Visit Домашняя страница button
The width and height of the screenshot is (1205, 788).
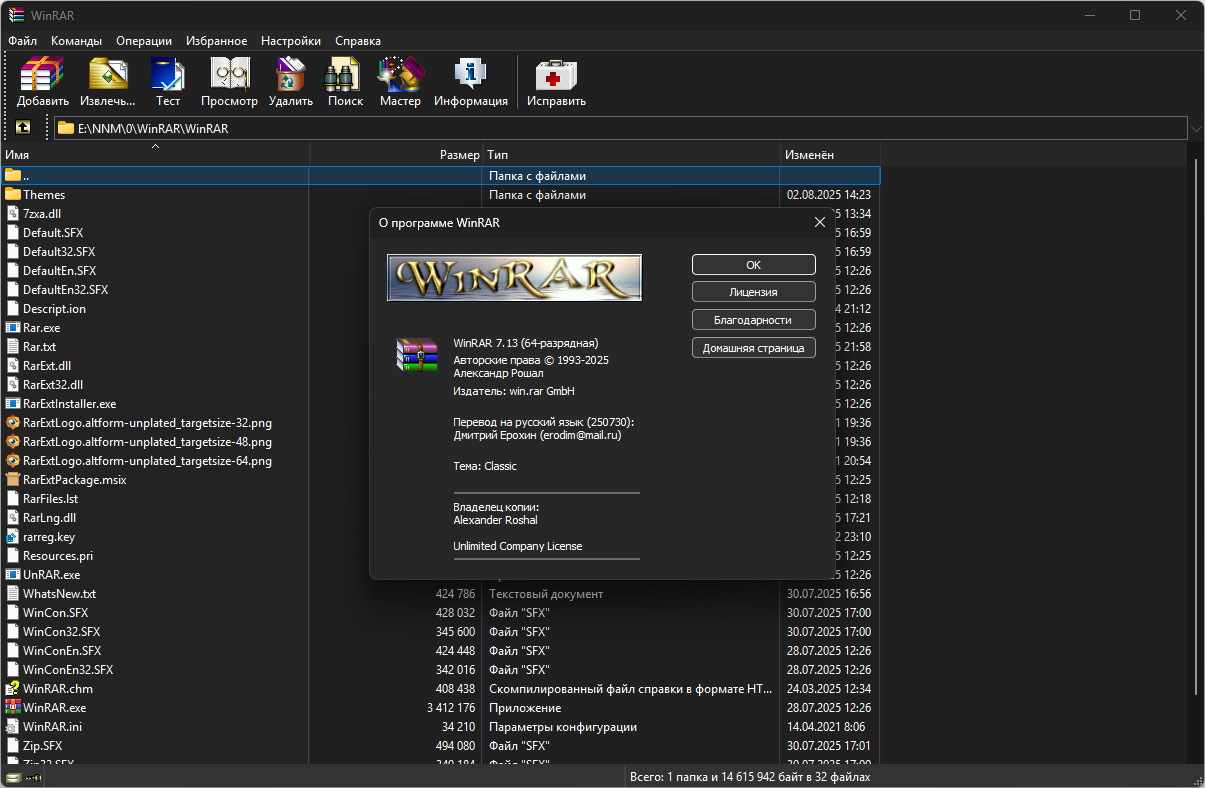click(754, 348)
